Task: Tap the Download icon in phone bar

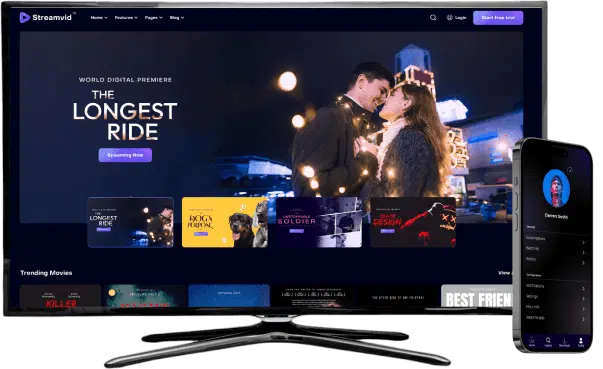Action: [564, 341]
